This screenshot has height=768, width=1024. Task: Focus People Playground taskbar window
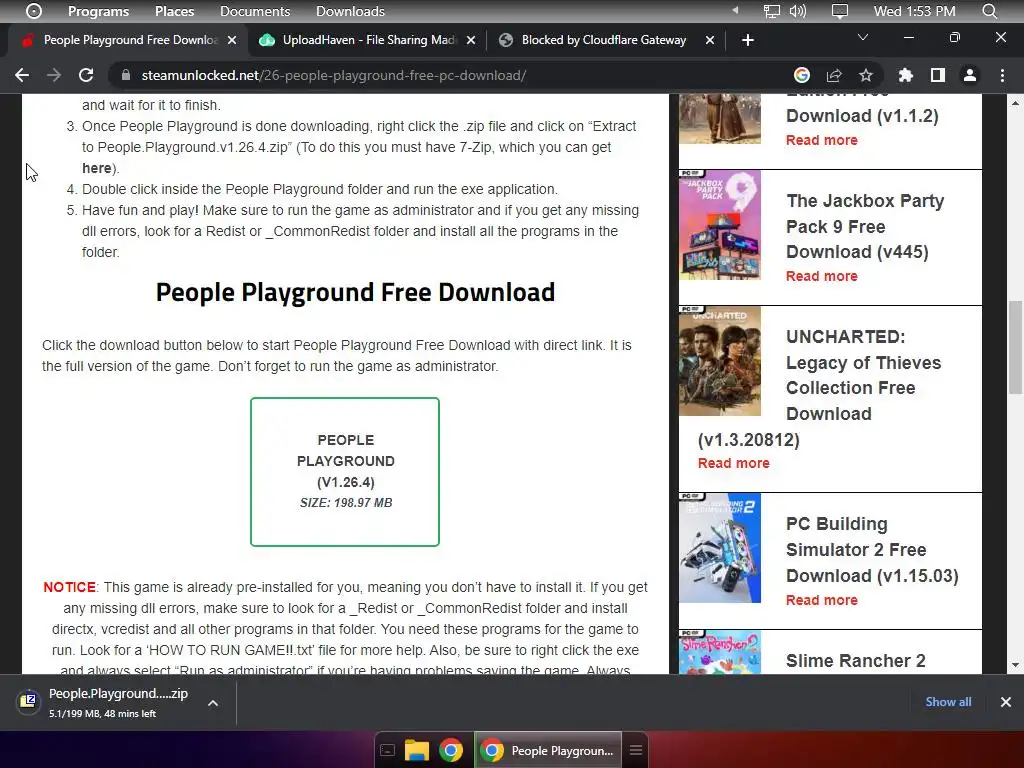(549, 750)
